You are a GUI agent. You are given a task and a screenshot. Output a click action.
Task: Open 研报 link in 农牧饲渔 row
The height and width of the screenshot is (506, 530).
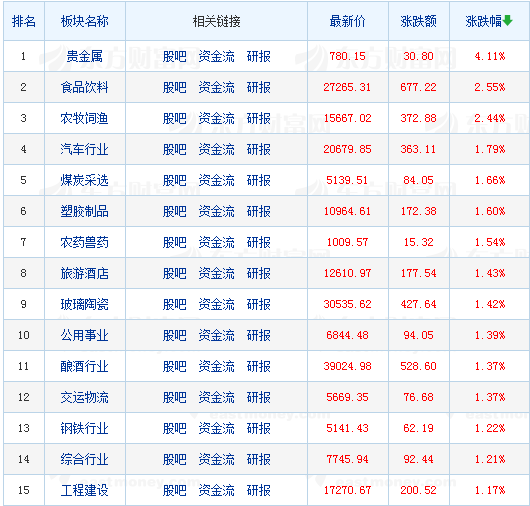(x=259, y=118)
